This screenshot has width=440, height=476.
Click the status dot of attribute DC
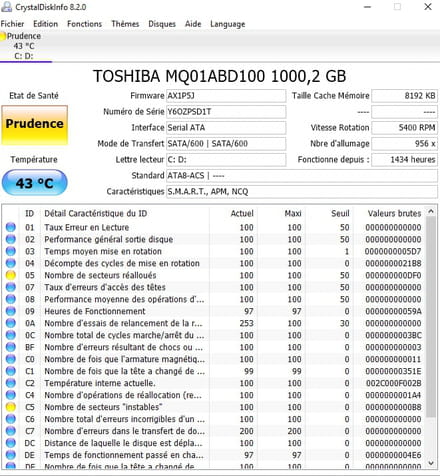click(11, 443)
